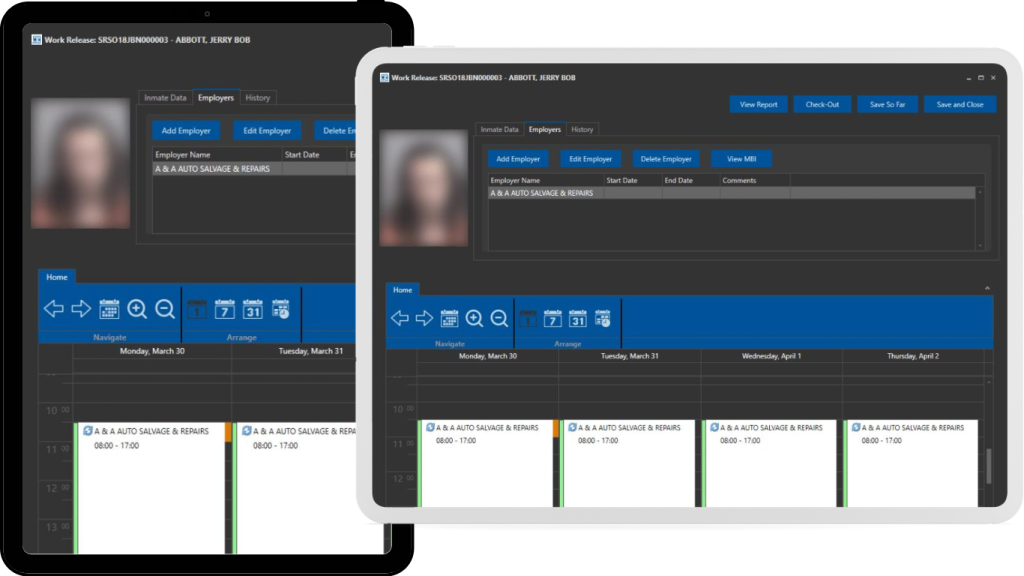Select the timeline schedule view icon
The width and height of the screenshot is (1024, 576).
[603, 320]
